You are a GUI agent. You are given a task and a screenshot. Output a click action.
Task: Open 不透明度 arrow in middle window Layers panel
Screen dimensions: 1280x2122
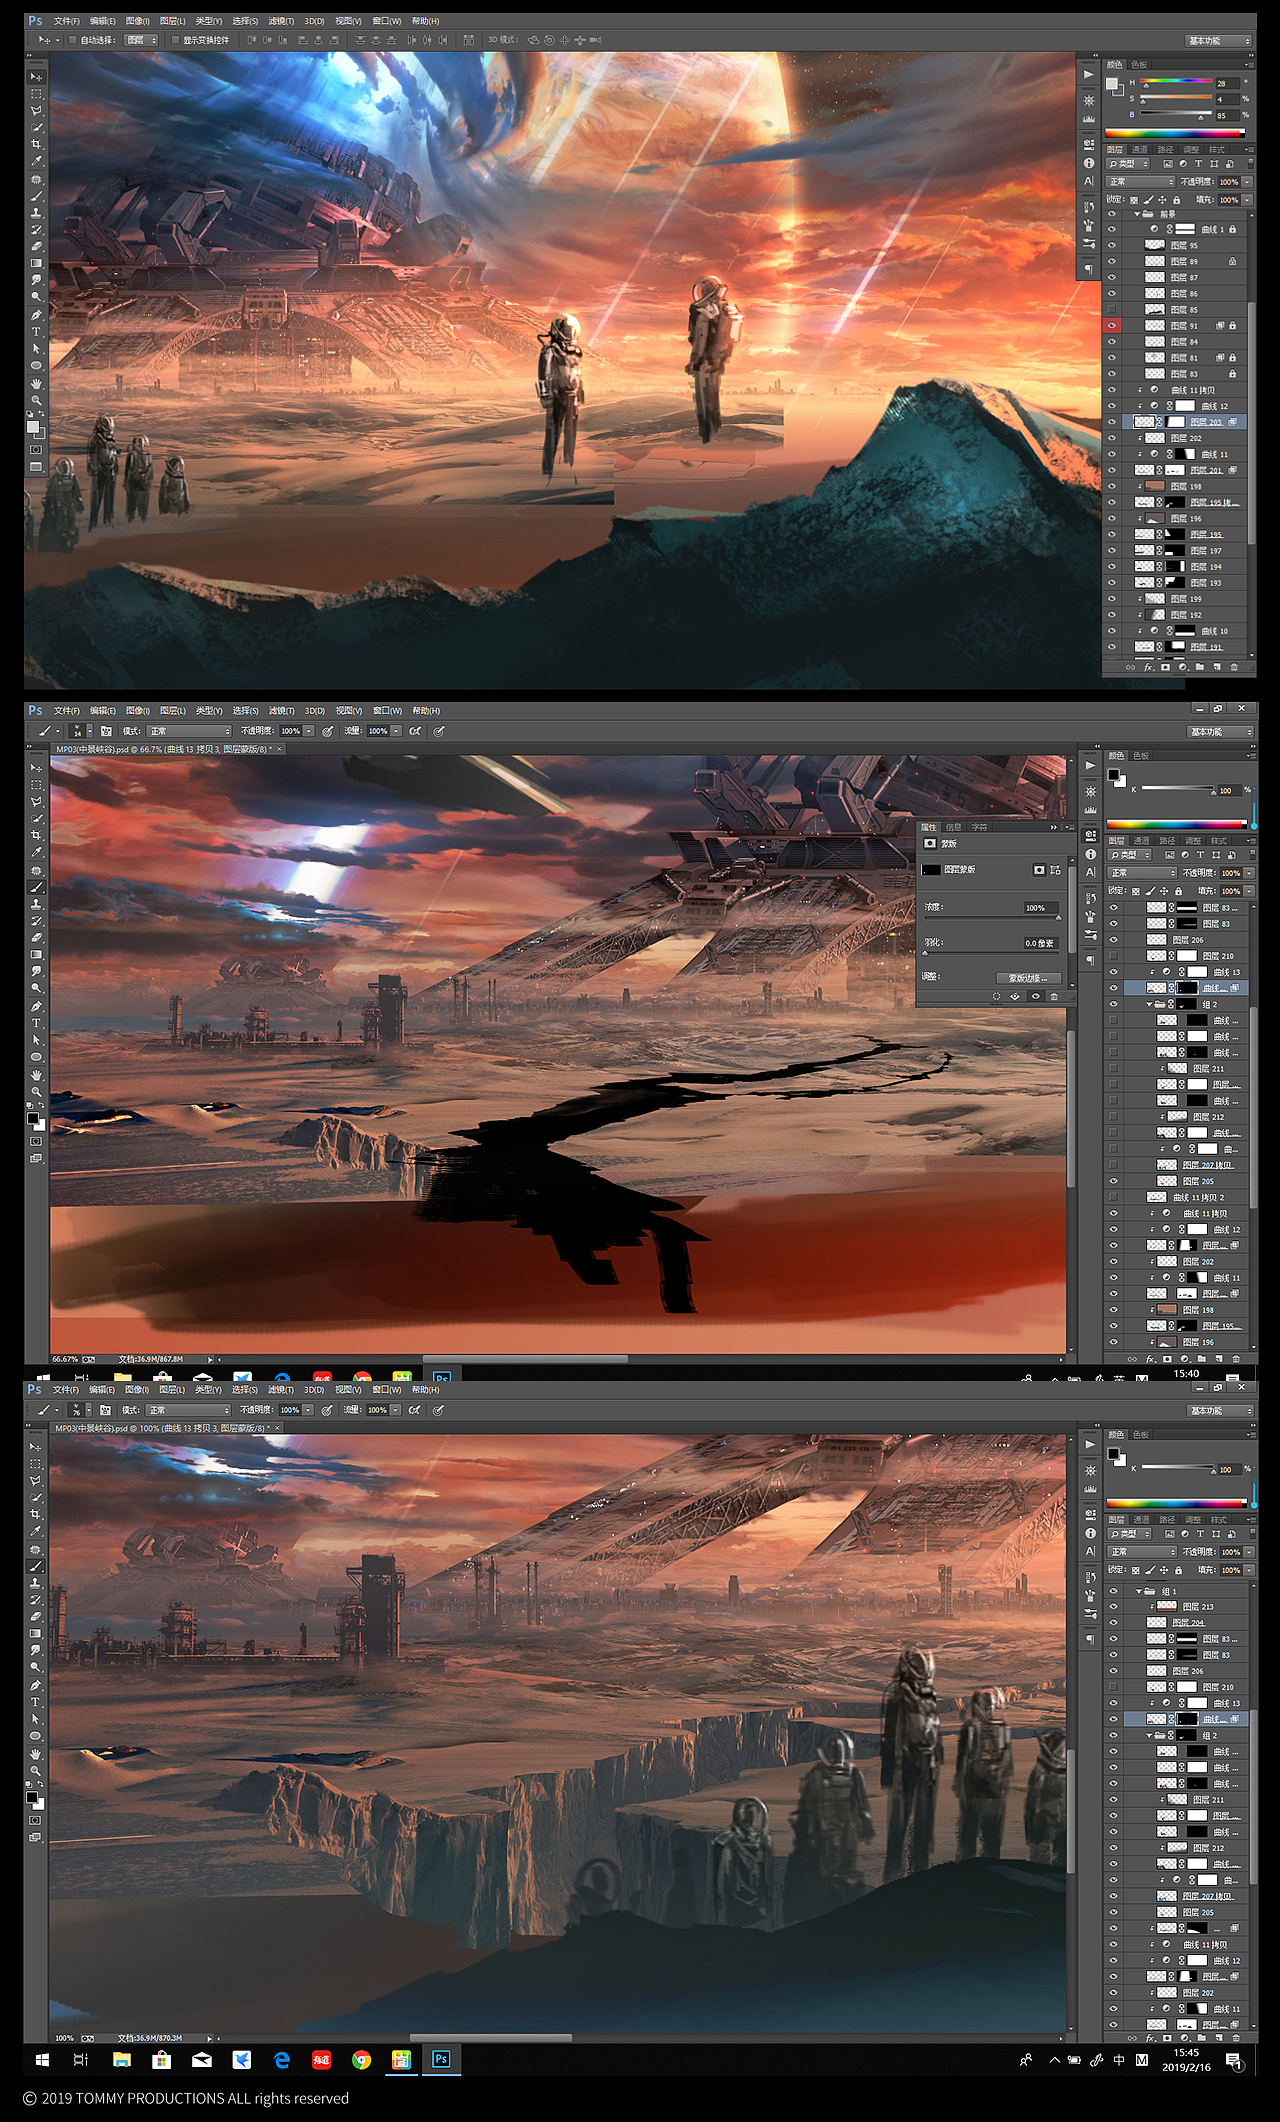1248,873
